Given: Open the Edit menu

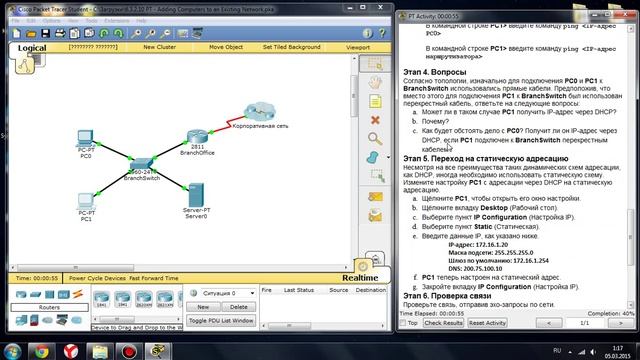Looking at the screenshot, I should pyautogui.click(x=31, y=20).
